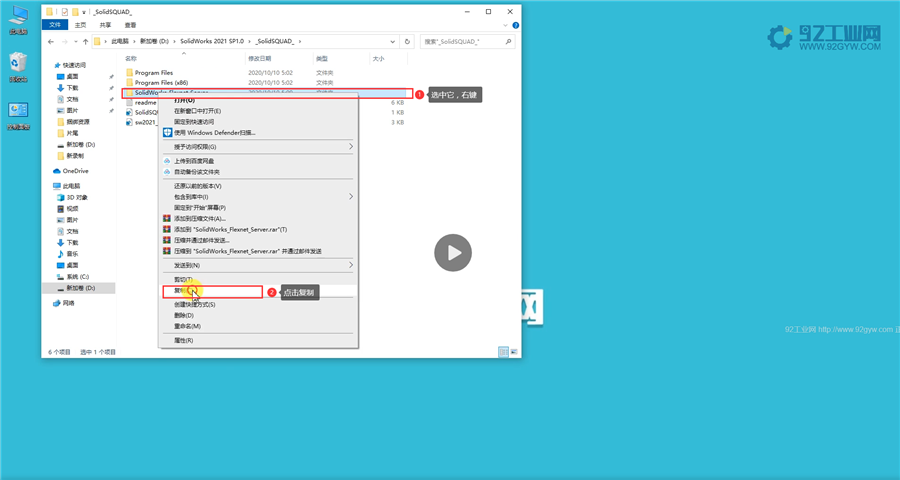This screenshot has height=480, width=900.
Task: Expand the 包含到库中(I) submenu
Action: [351, 196]
